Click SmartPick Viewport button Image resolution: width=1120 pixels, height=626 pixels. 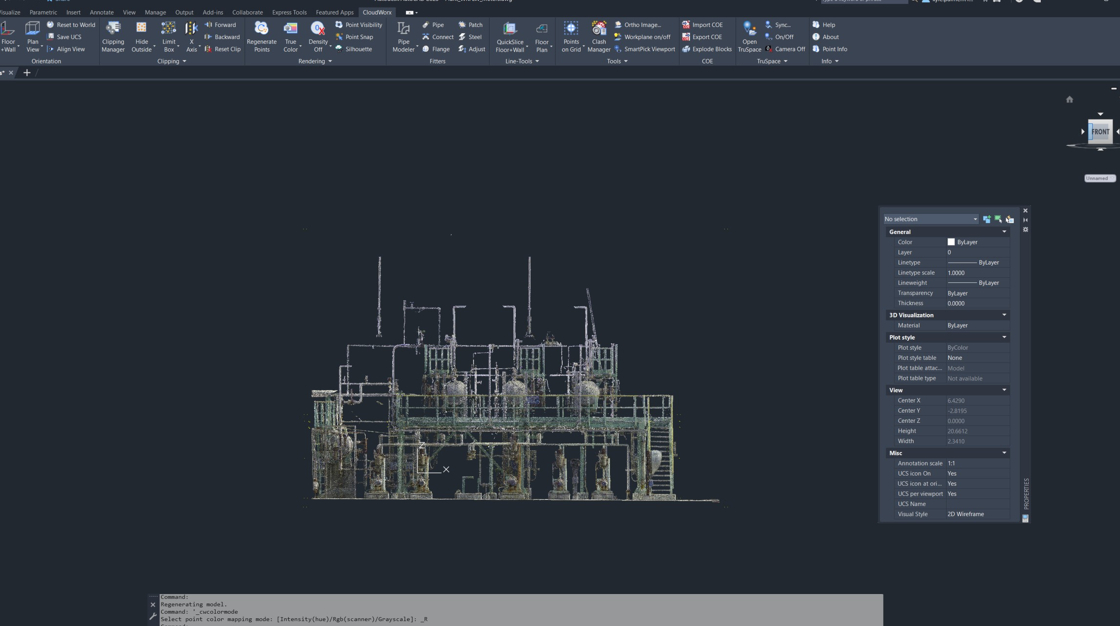[644, 49]
